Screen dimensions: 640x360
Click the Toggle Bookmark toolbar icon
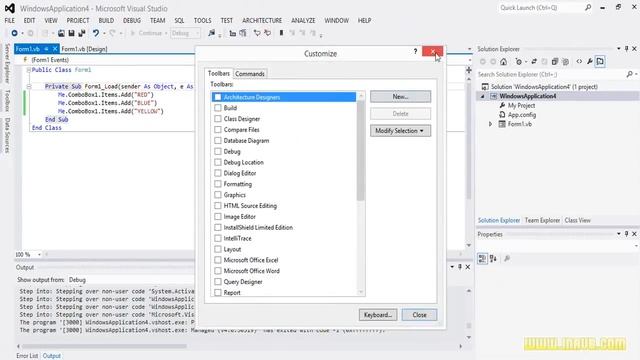pos(281,33)
